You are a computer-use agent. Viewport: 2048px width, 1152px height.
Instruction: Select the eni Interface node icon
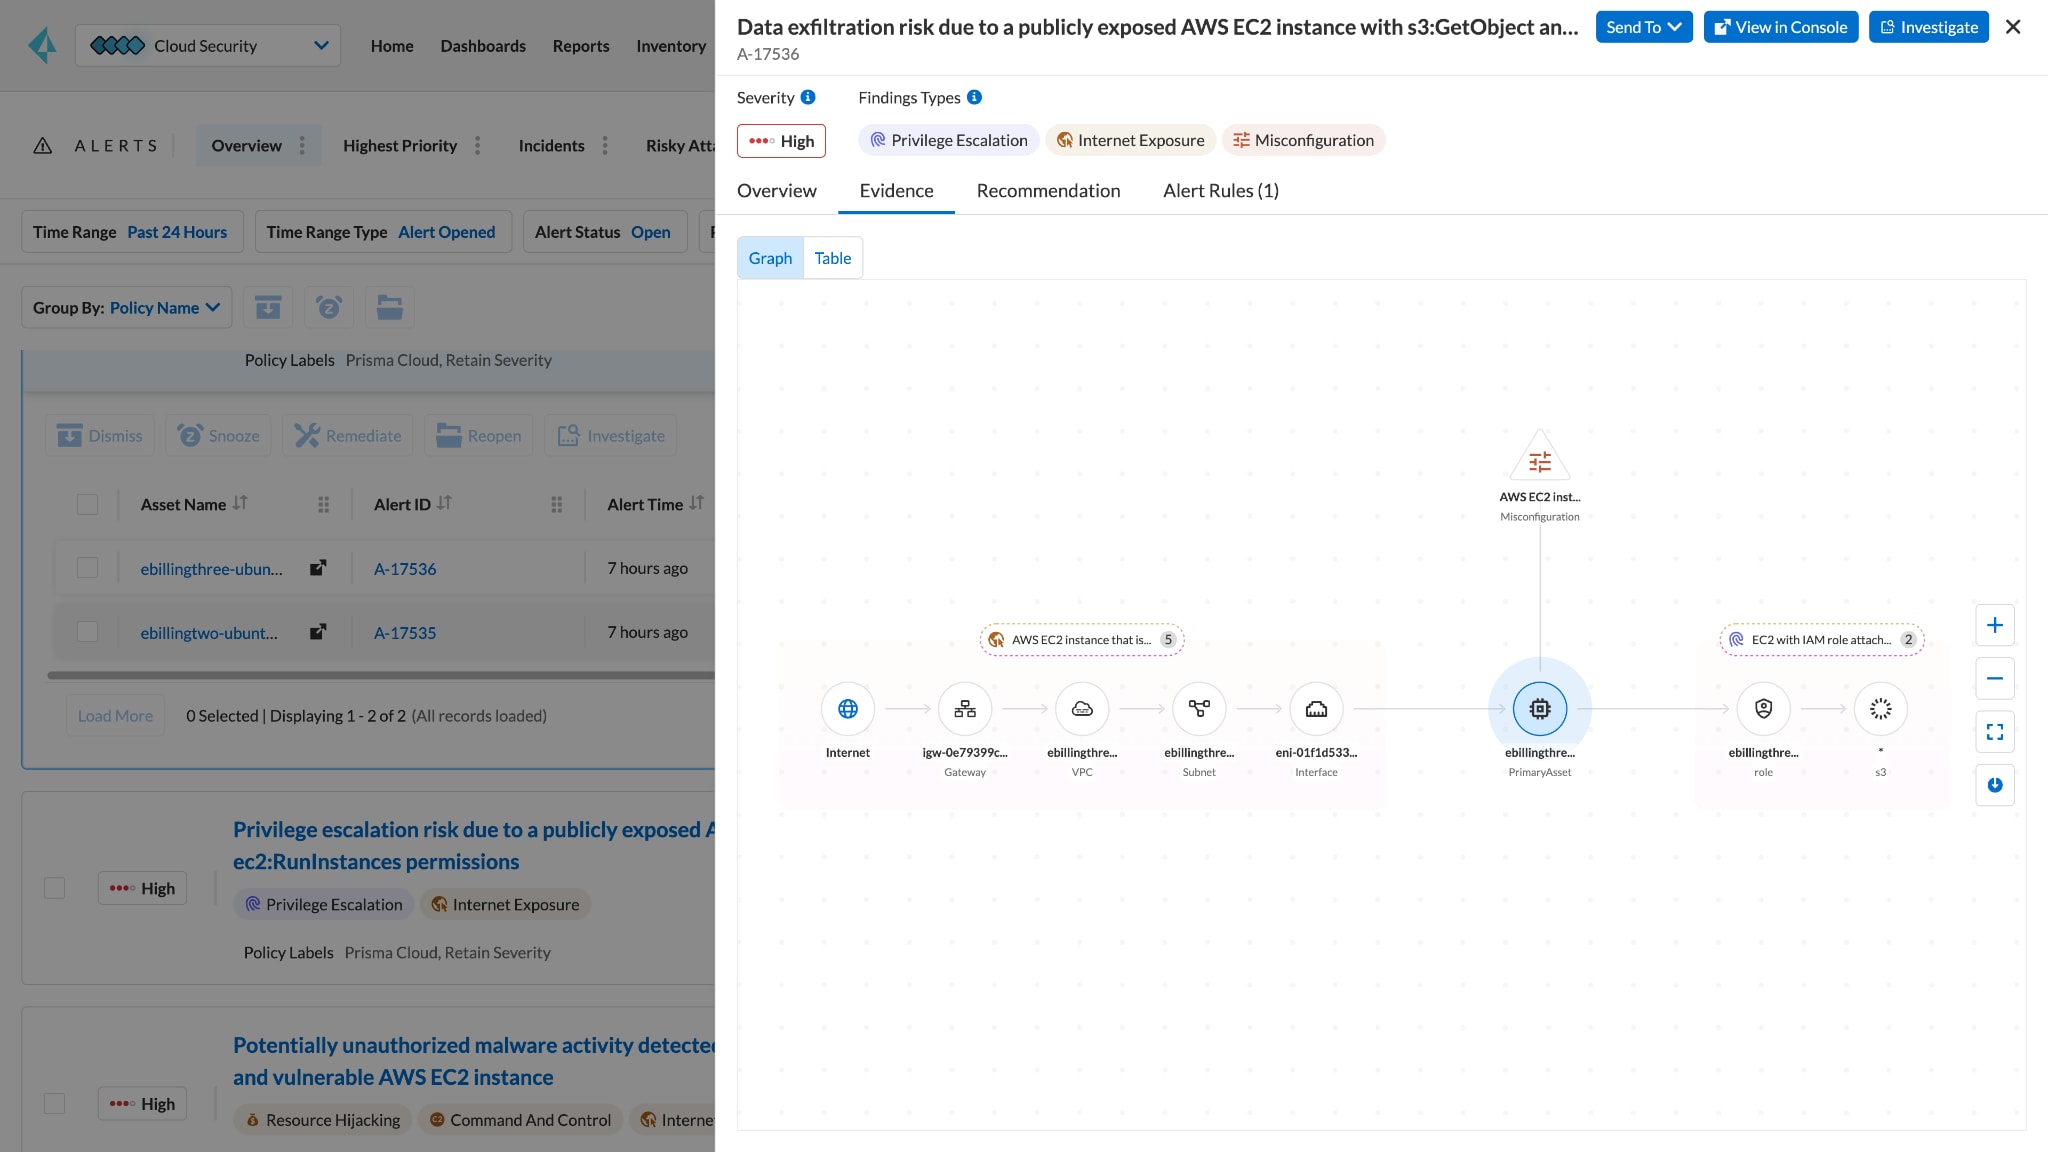1316,708
